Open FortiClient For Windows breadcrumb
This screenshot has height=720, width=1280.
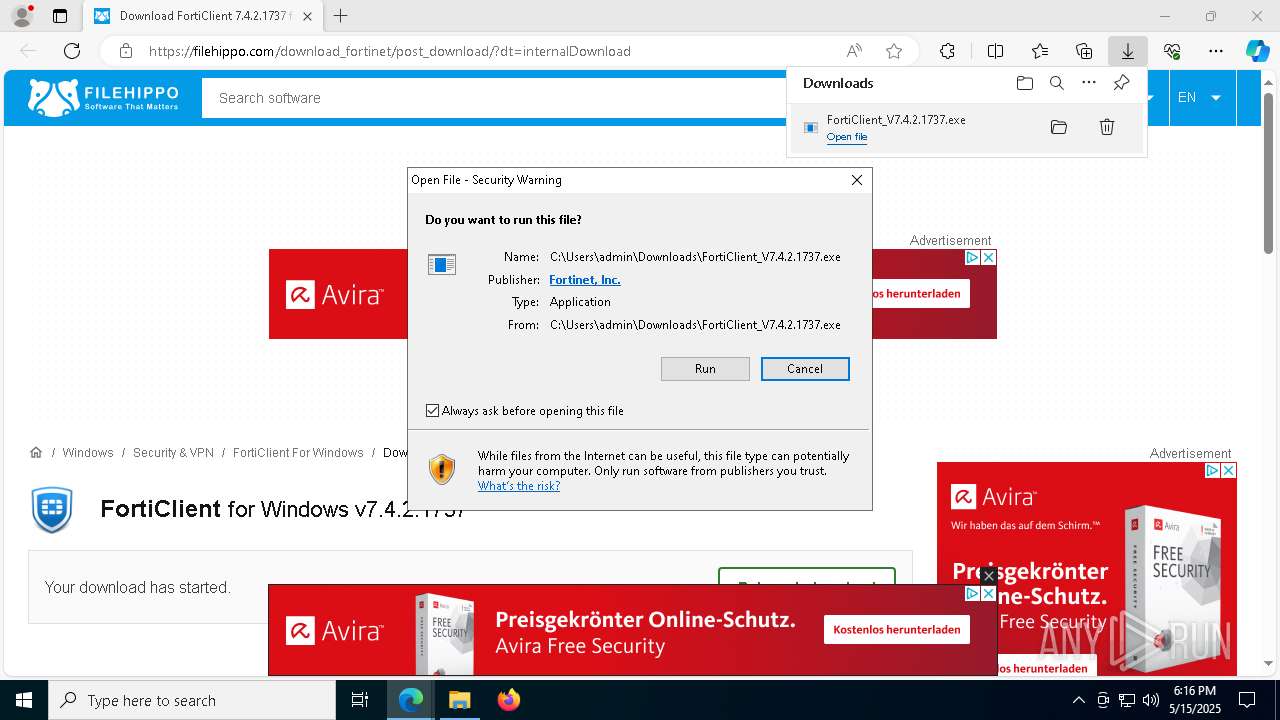(x=298, y=453)
